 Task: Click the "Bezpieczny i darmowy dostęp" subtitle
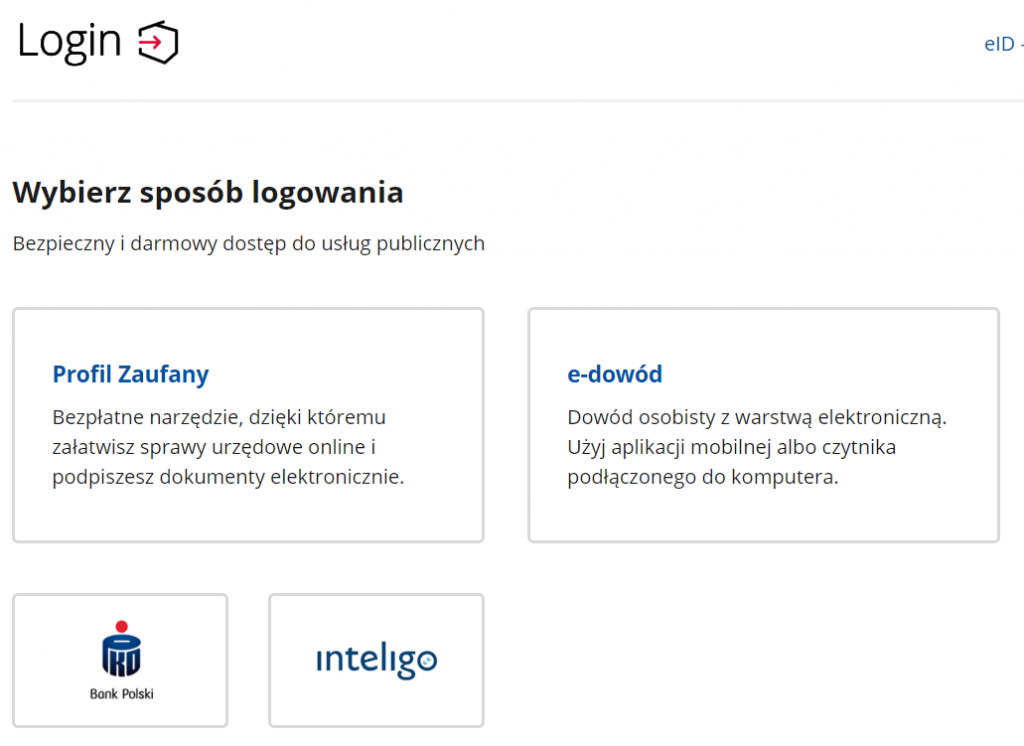tap(248, 243)
